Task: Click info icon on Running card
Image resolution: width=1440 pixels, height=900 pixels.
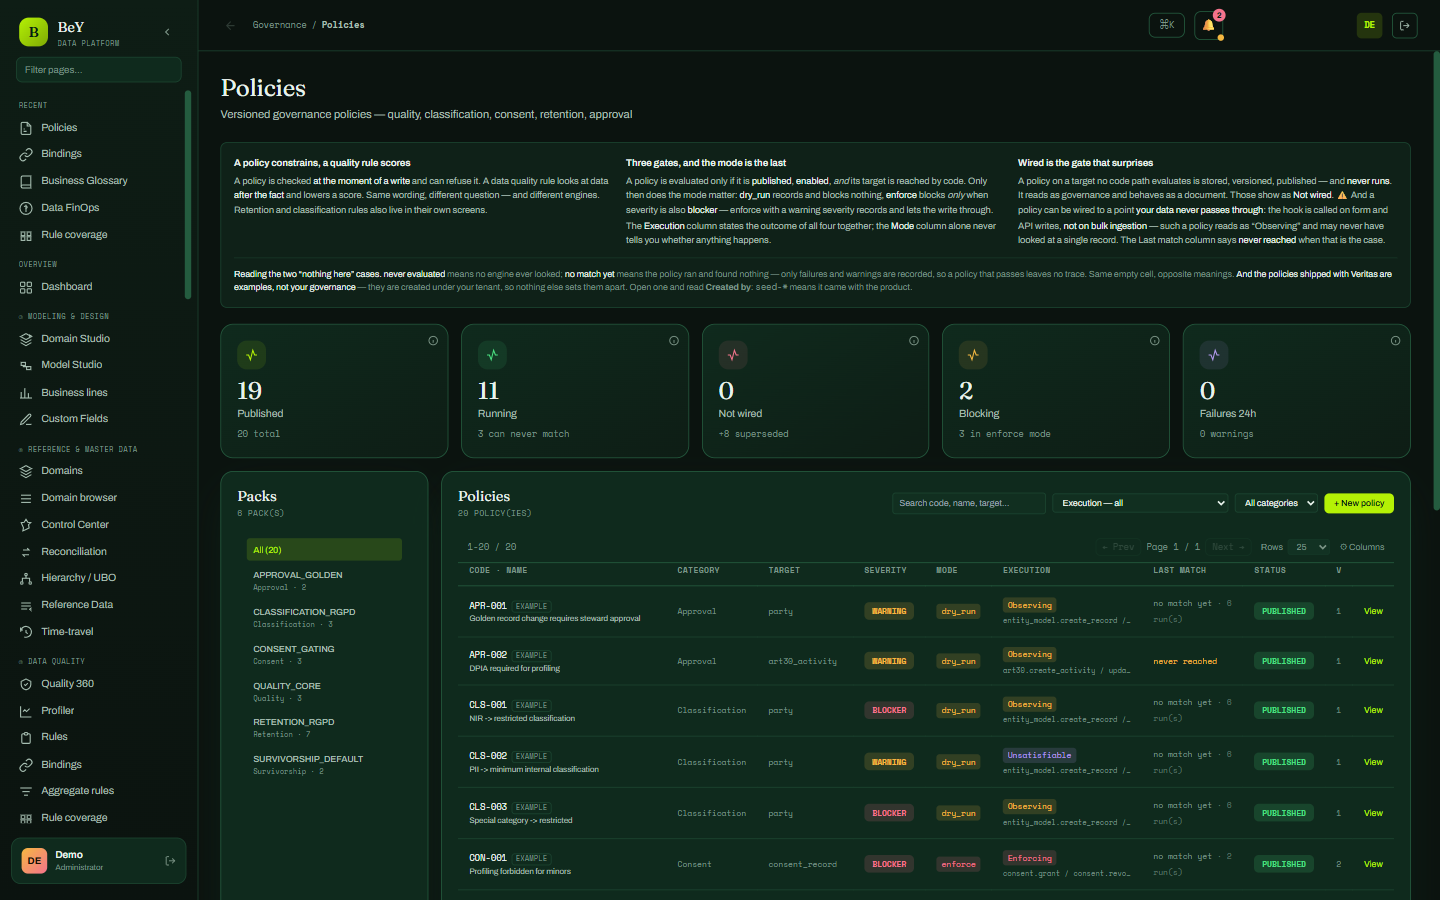Action: coord(674,341)
